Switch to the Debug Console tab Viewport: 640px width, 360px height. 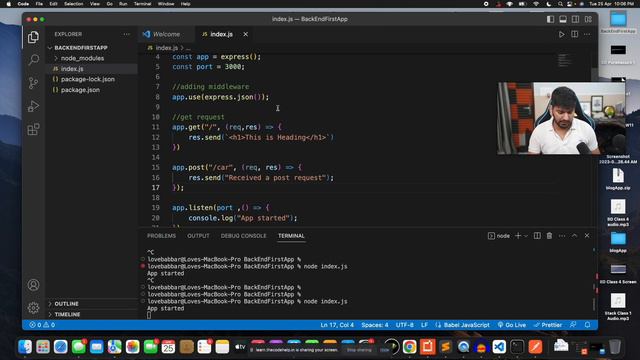(243, 236)
